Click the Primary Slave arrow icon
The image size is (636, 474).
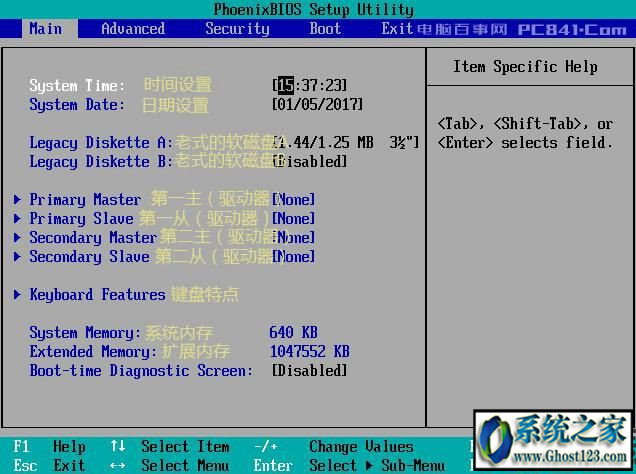point(17,218)
